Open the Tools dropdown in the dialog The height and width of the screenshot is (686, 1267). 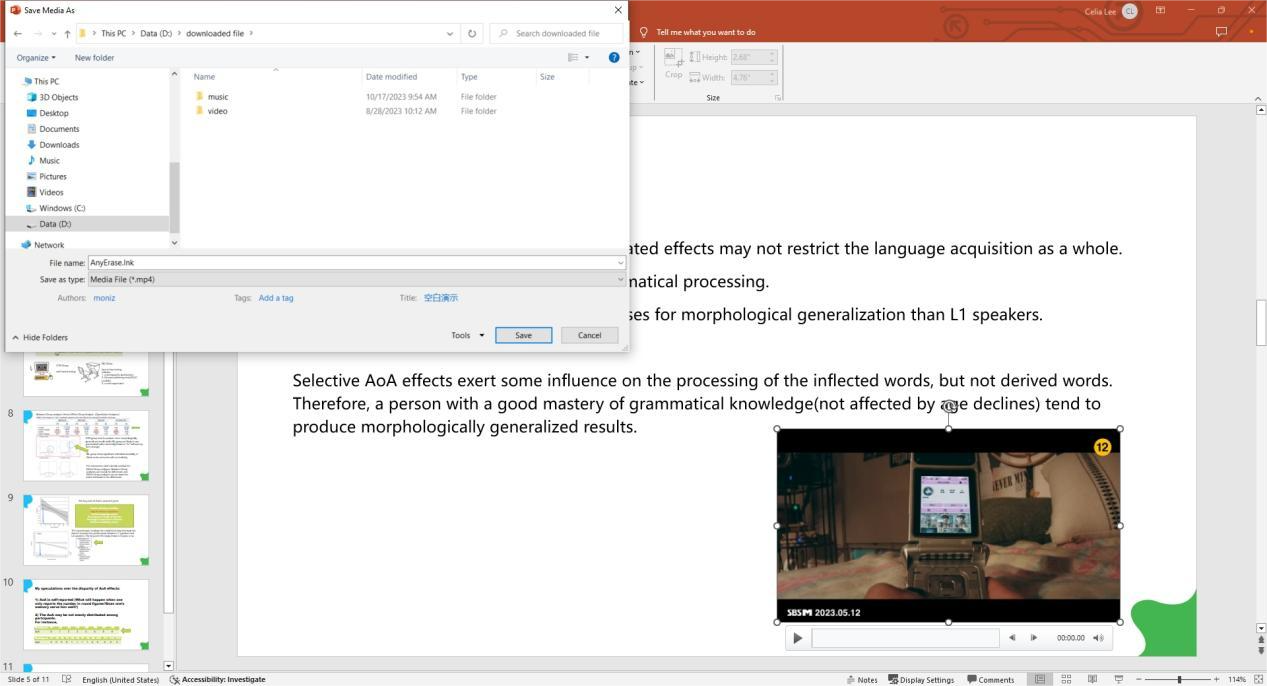[x=466, y=335]
